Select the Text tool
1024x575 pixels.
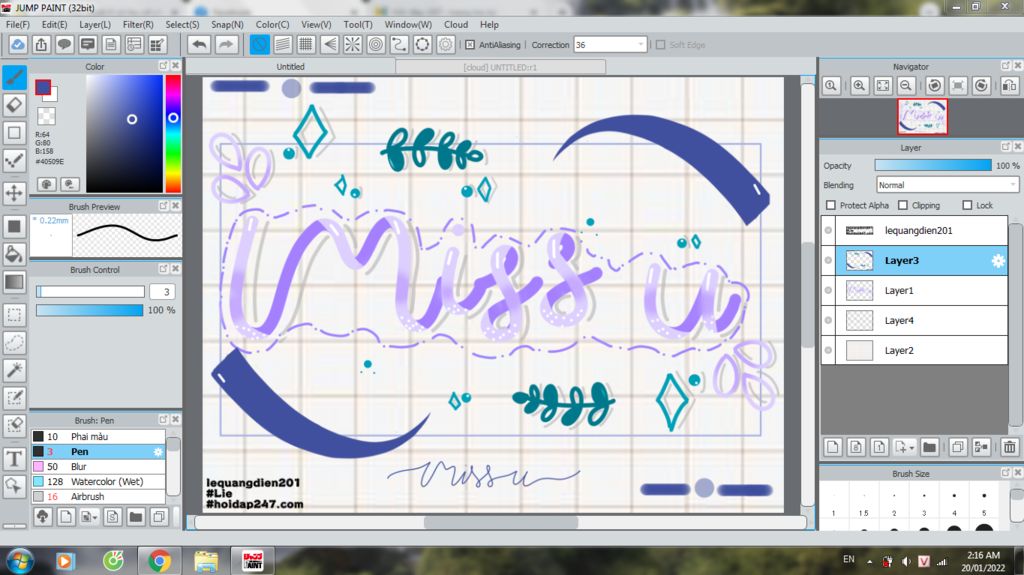(x=14, y=459)
